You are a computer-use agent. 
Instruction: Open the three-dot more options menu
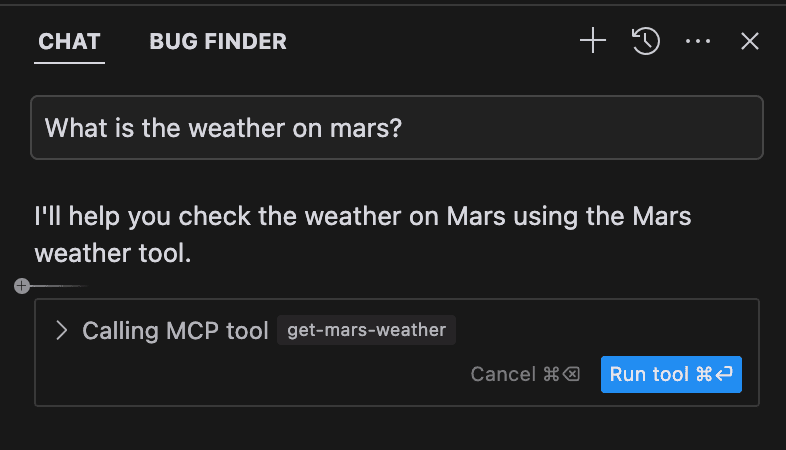[698, 41]
